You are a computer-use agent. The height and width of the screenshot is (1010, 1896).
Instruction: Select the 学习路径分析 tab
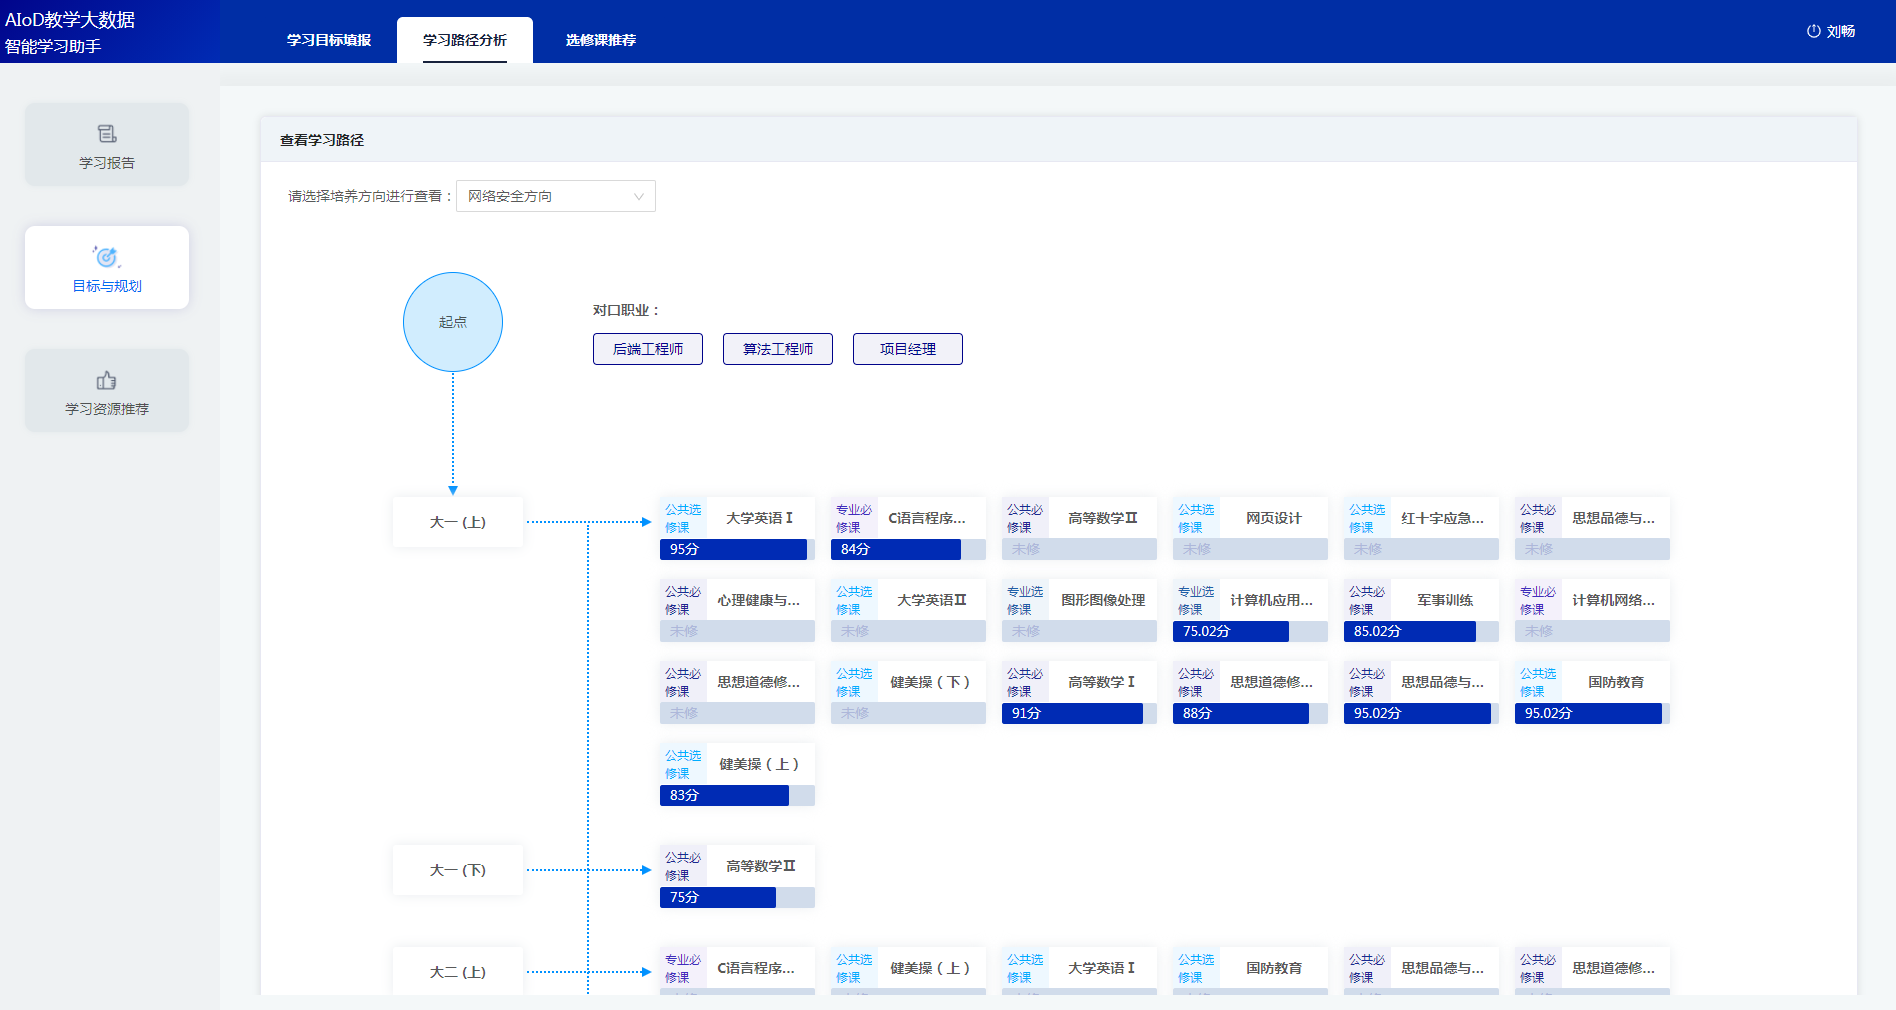tap(464, 40)
